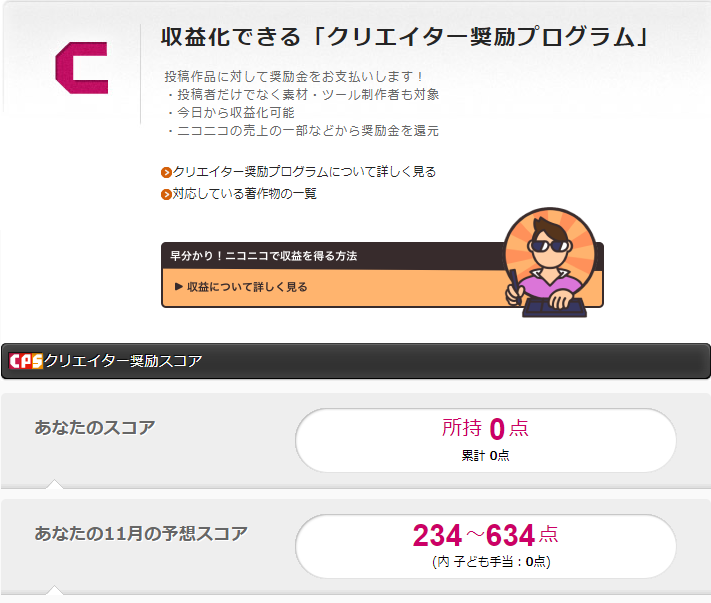This screenshot has width=711, height=603.
Task: Open the 対応している著作物の一覧 link
Action: pyautogui.click(x=244, y=194)
